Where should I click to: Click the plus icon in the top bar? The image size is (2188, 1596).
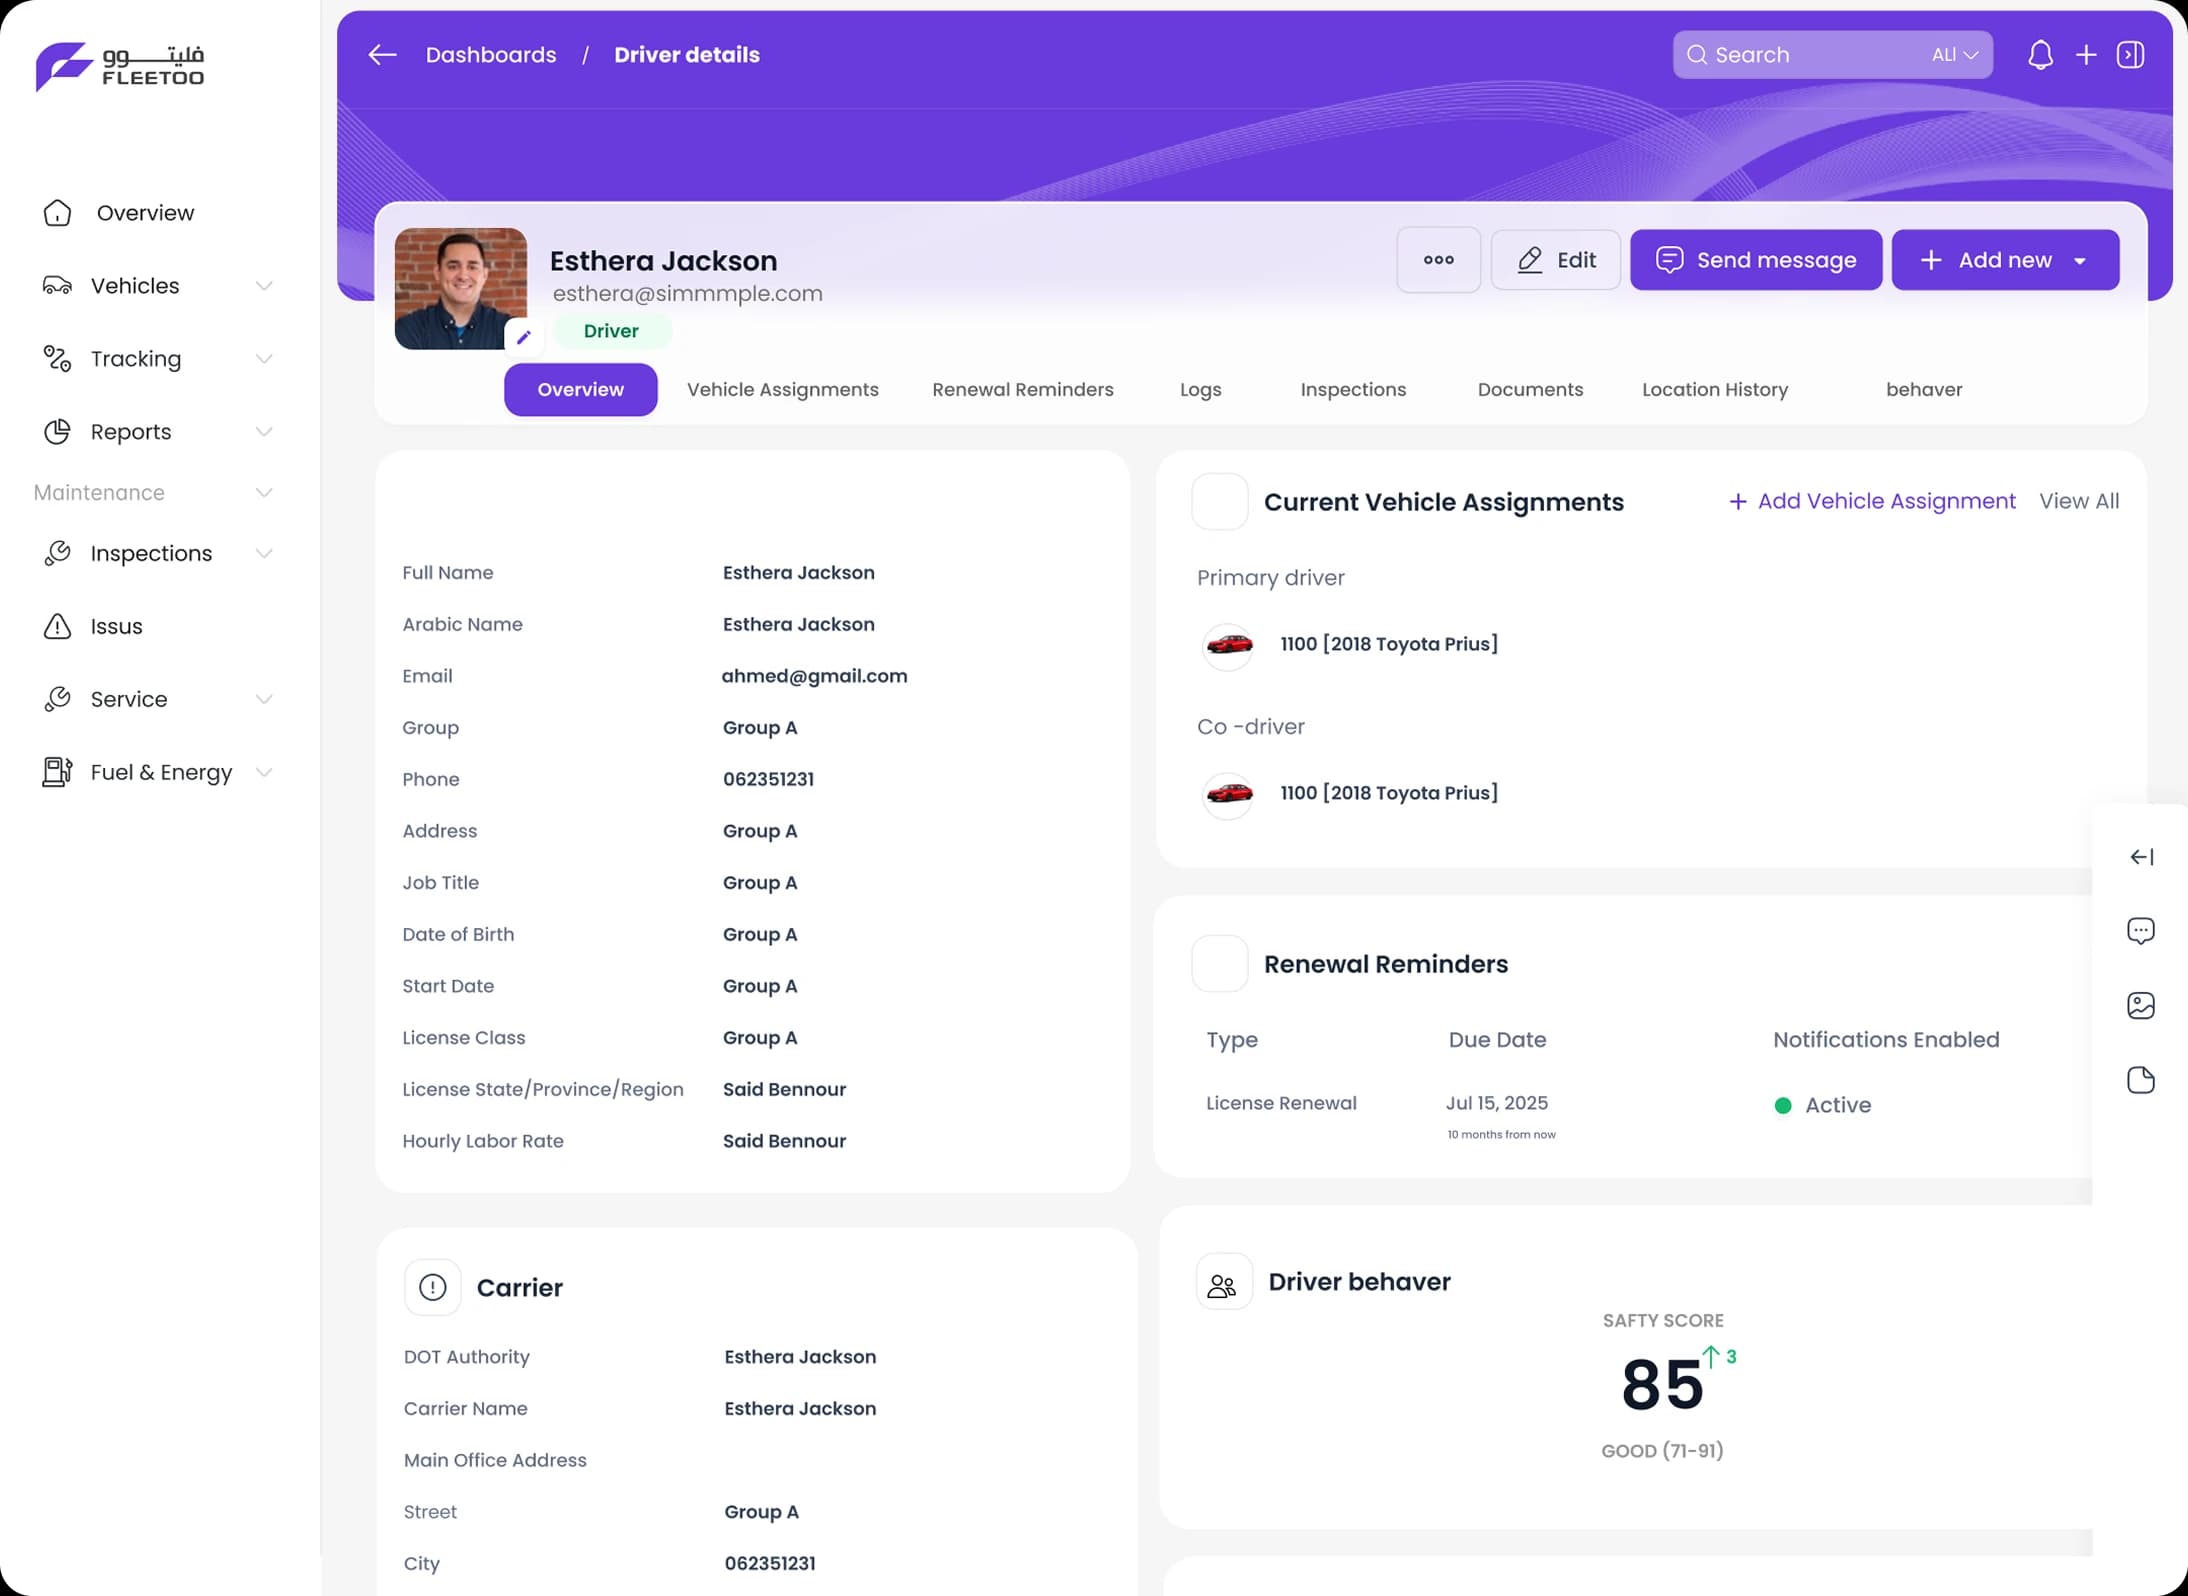coord(2086,55)
